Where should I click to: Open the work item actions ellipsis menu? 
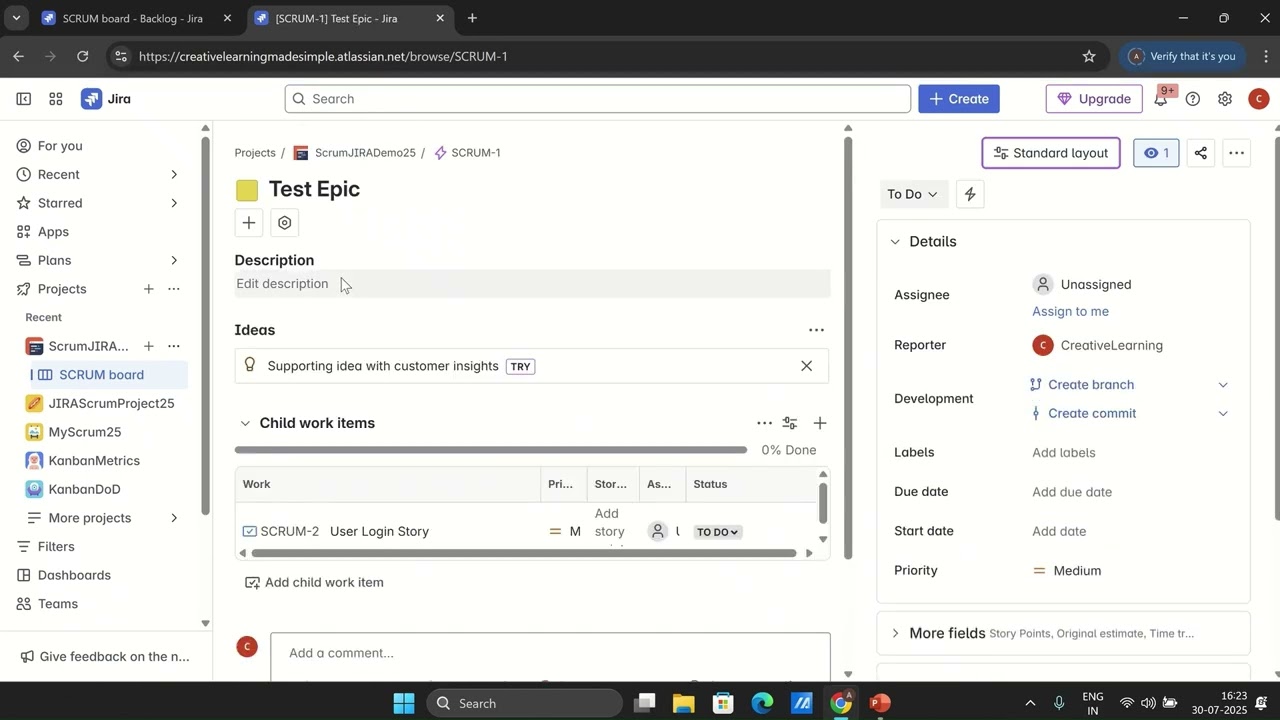click(x=1237, y=153)
